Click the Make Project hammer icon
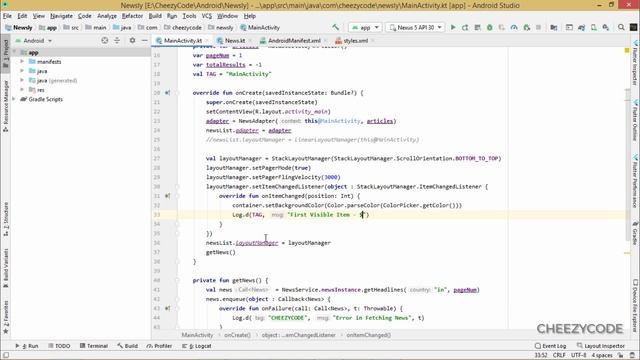This screenshot has height=360, width=640. tap(336, 27)
